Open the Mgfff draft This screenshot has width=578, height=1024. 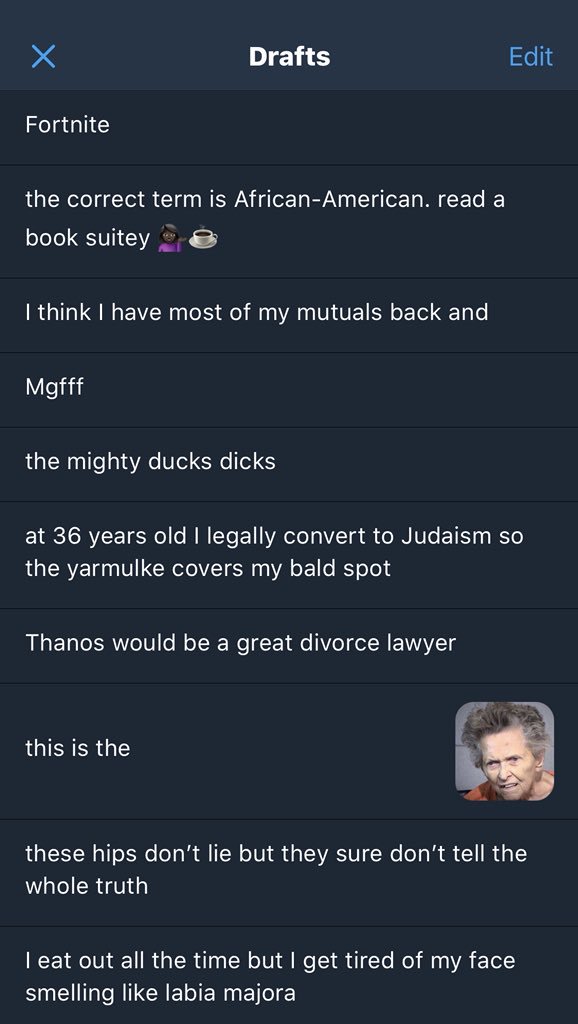289,391
